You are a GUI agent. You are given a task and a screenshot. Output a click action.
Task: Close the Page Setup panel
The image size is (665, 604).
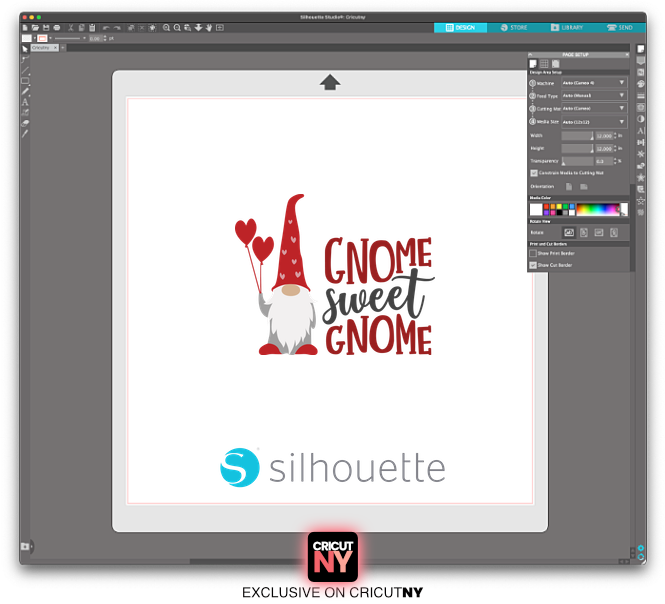[x=627, y=55]
